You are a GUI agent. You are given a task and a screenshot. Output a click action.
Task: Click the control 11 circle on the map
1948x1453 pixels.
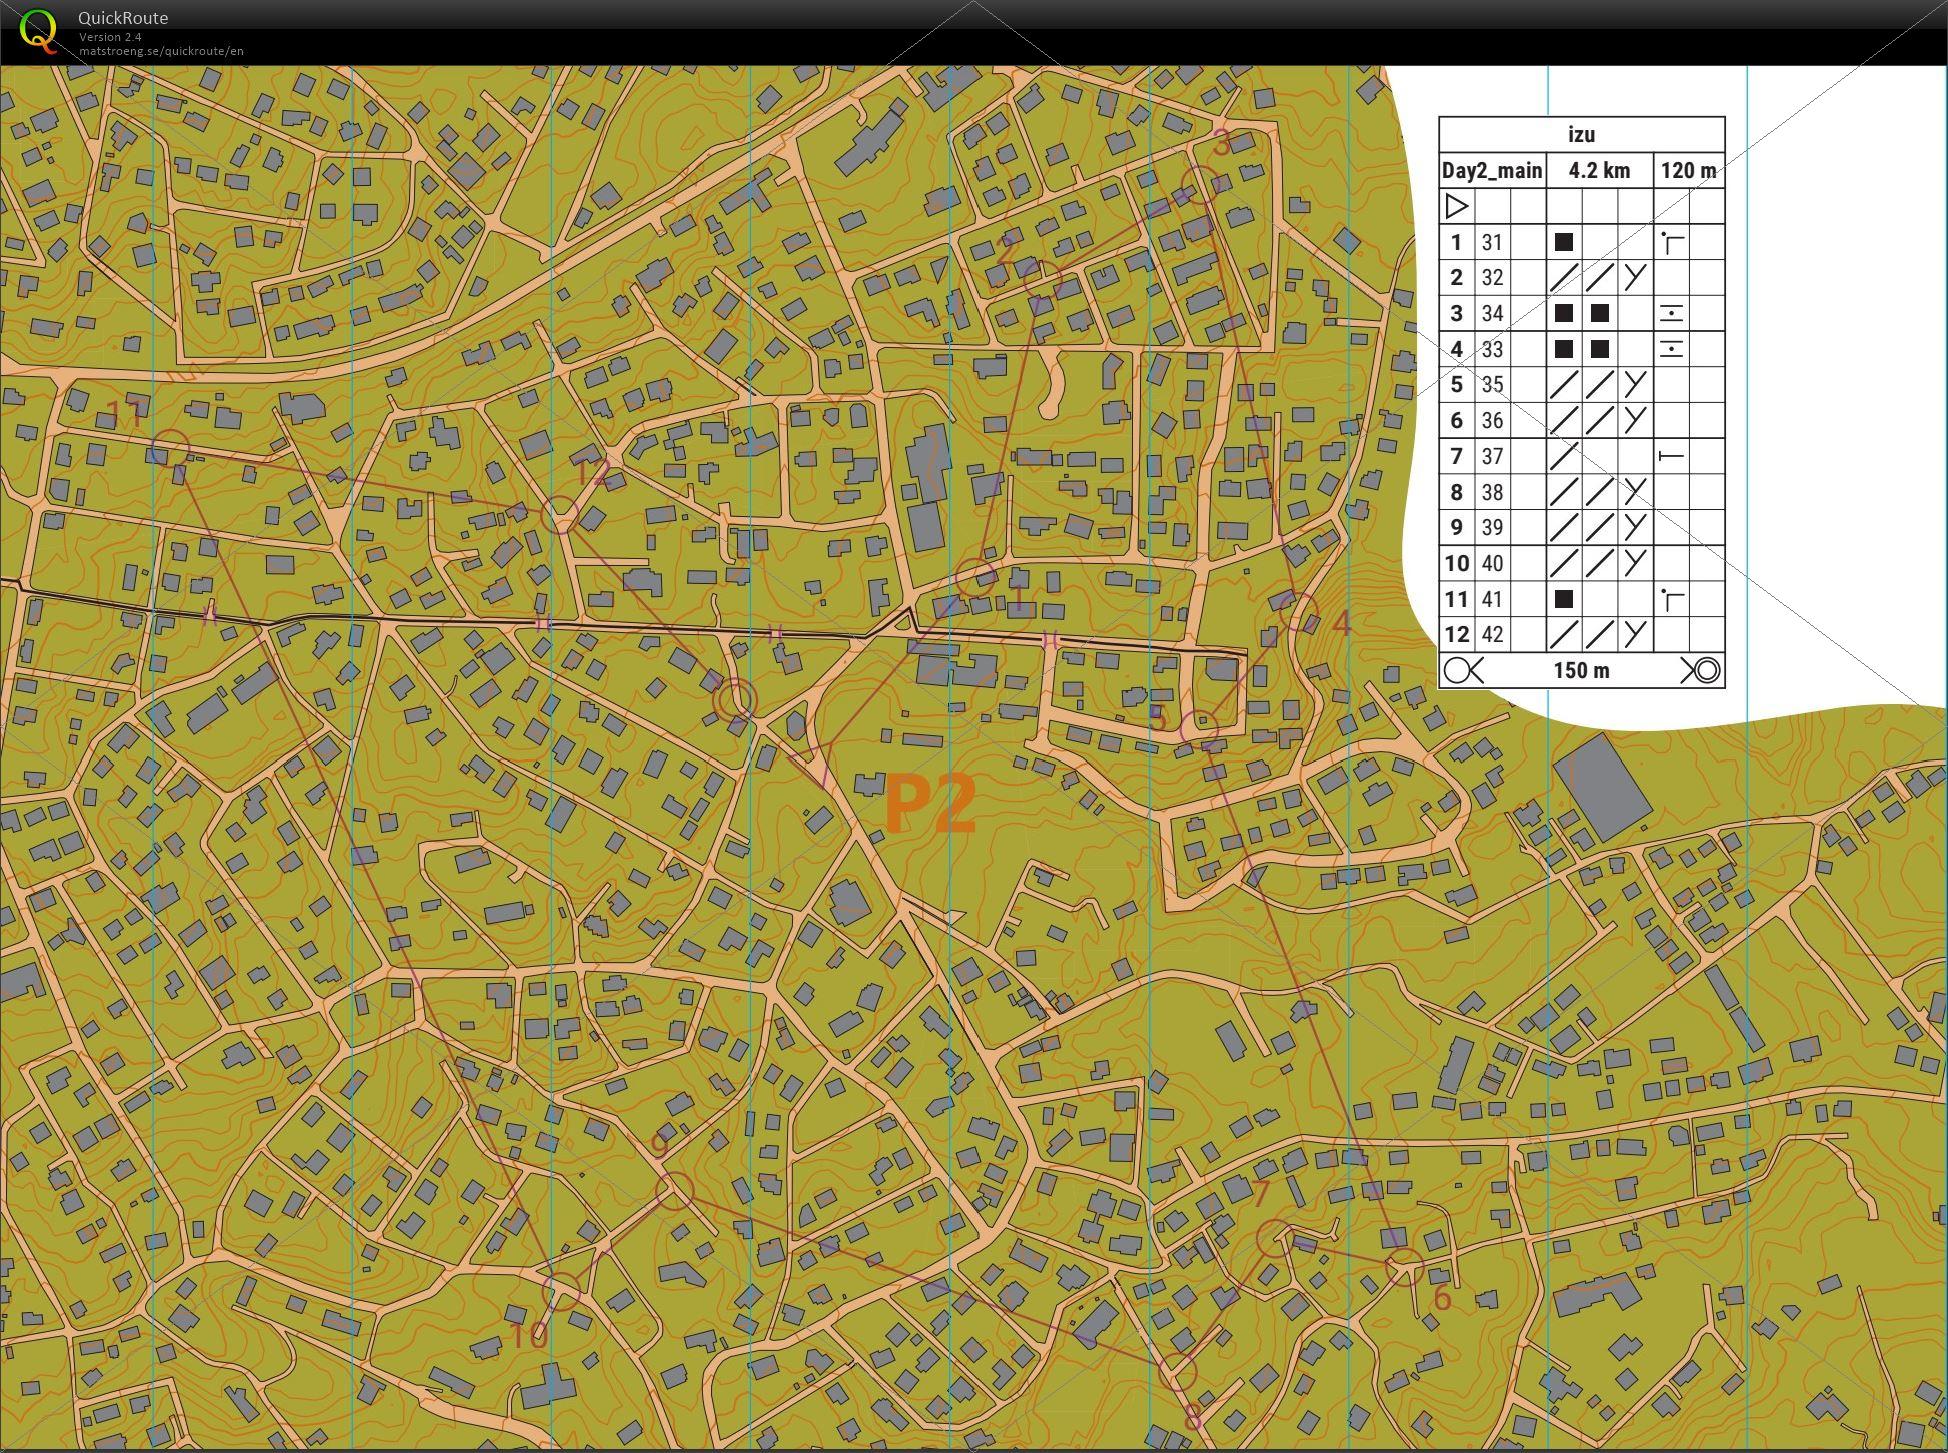170,449
